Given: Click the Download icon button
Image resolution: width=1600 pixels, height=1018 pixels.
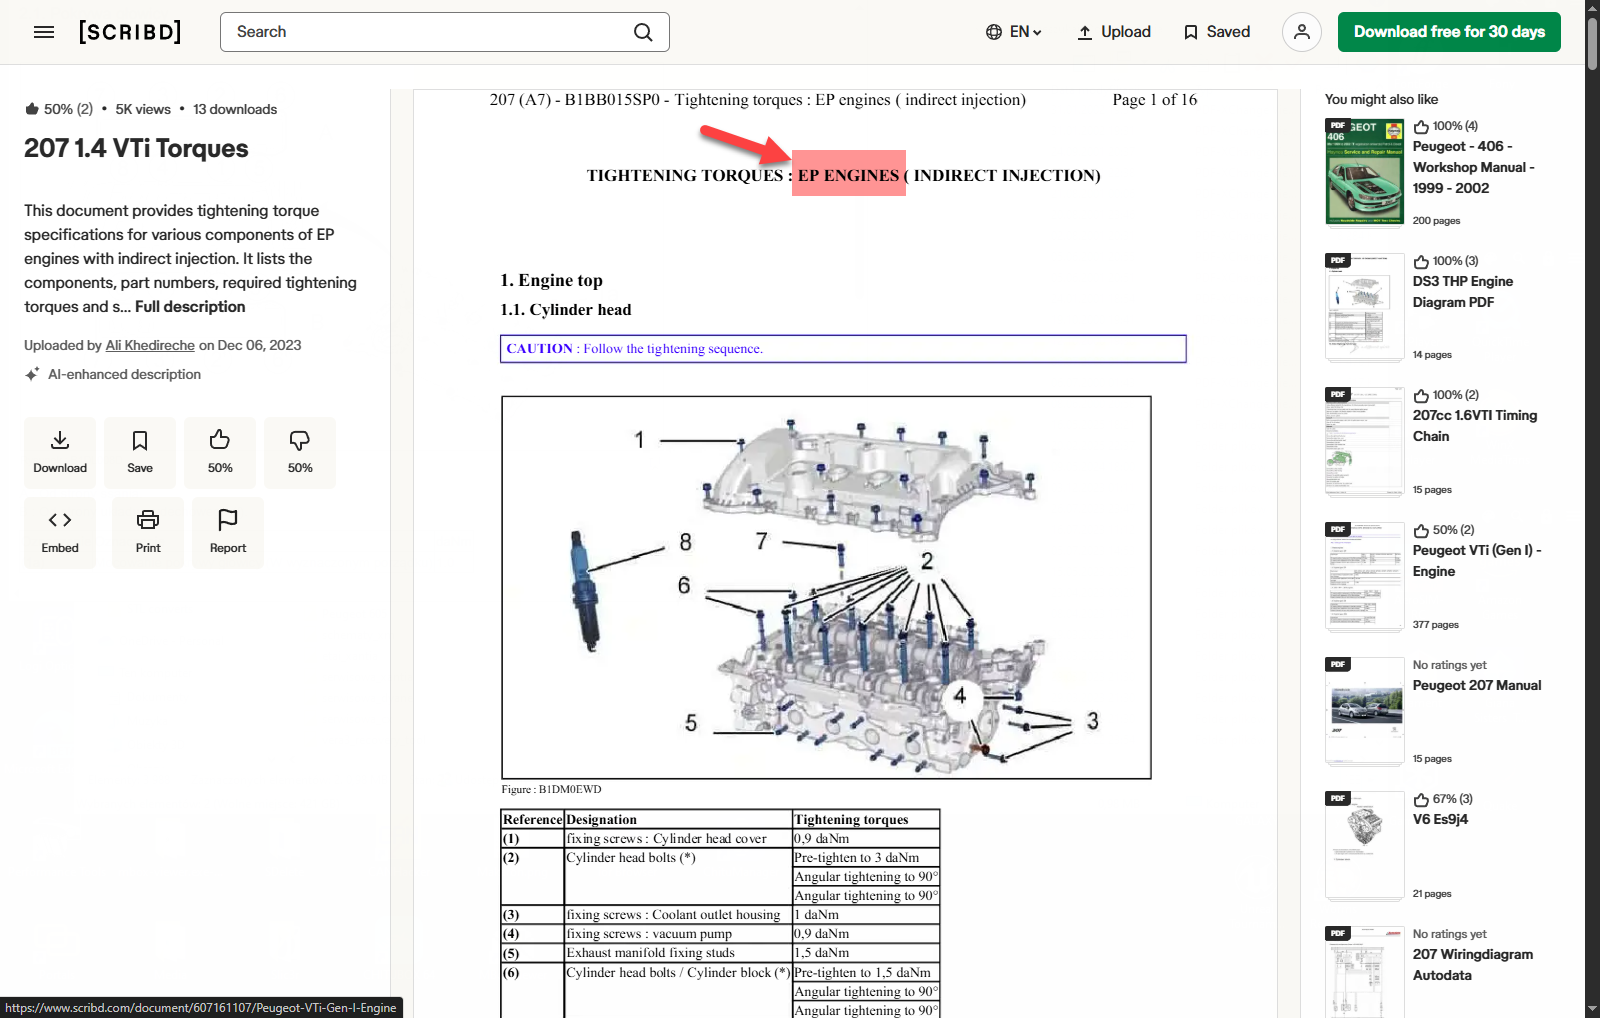Looking at the screenshot, I should [60, 452].
